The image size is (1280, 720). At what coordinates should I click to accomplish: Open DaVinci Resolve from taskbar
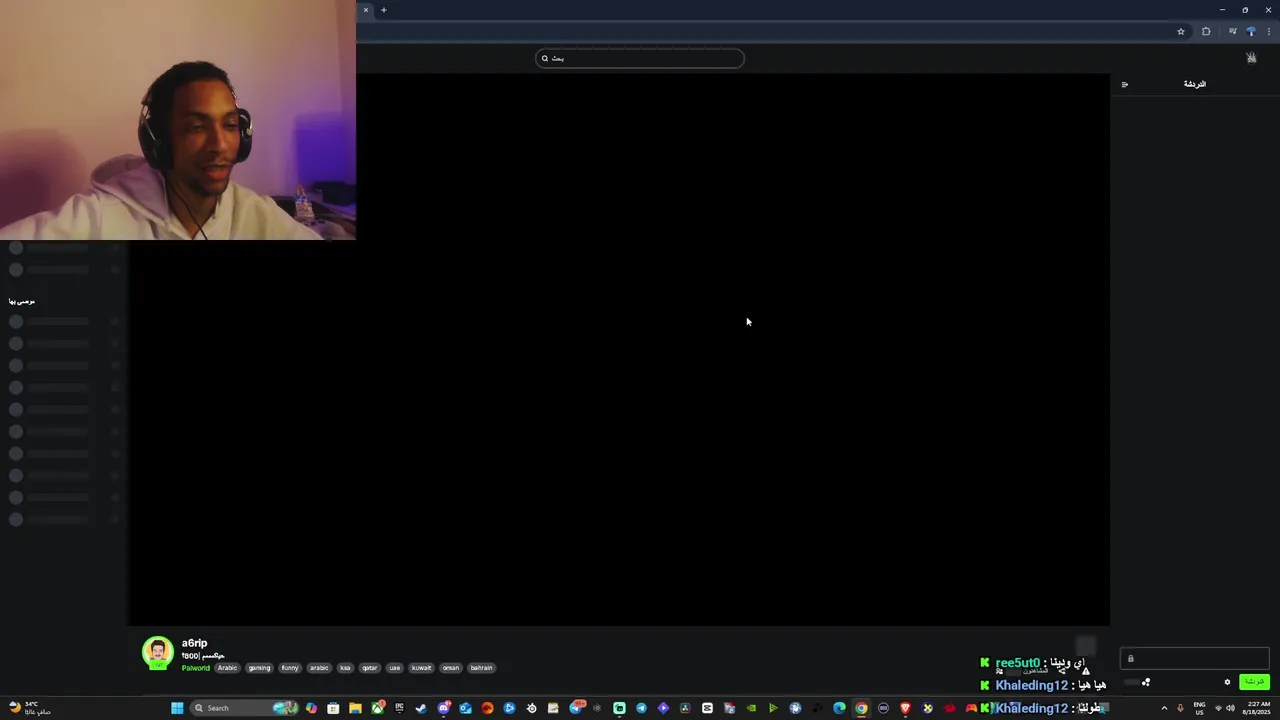point(685,708)
